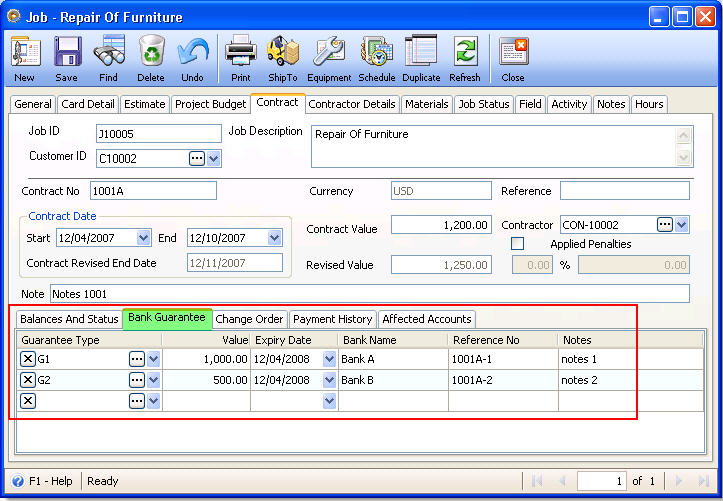The width and height of the screenshot is (723, 501).
Task: Switch to the Estimate tab
Action: 144,104
